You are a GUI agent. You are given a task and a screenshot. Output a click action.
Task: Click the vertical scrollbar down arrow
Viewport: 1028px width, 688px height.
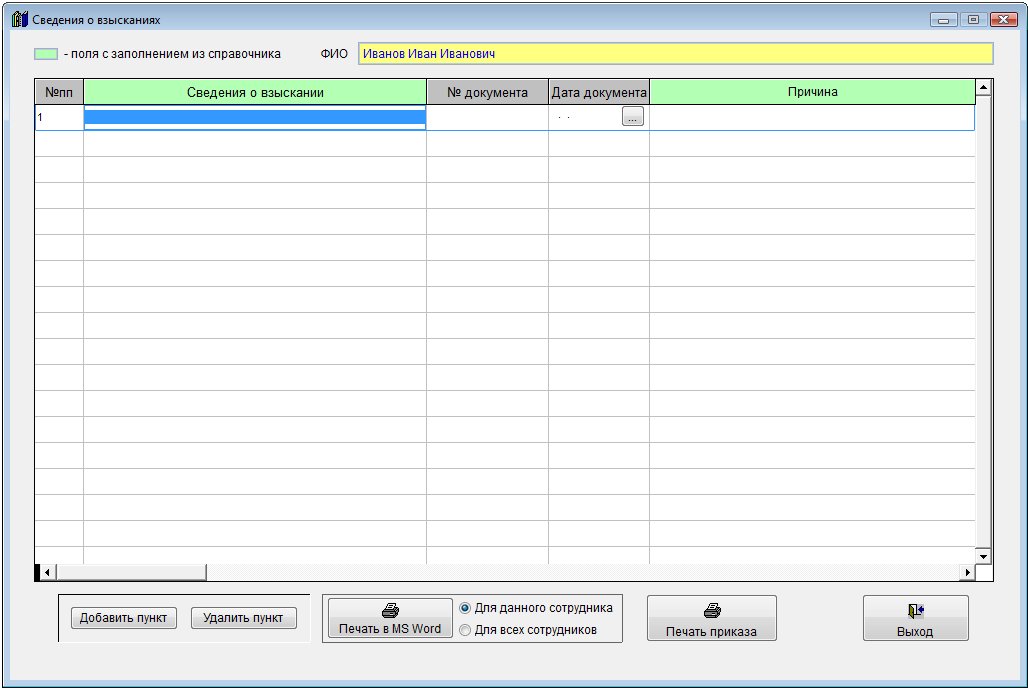(x=983, y=556)
